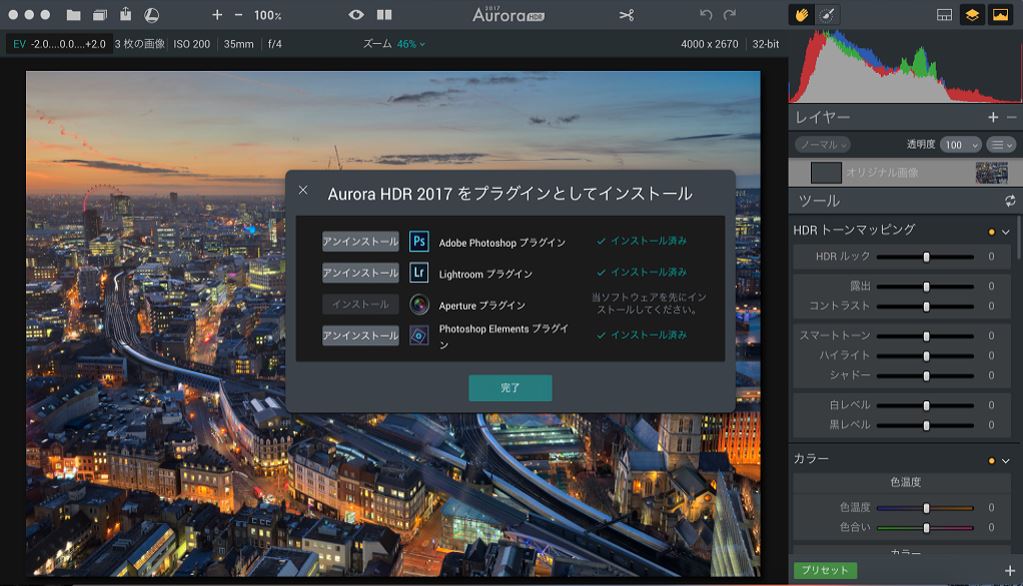Toggle the quick preview eye icon
Image resolution: width=1023 pixels, height=586 pixels.
[x=356, y=14]
